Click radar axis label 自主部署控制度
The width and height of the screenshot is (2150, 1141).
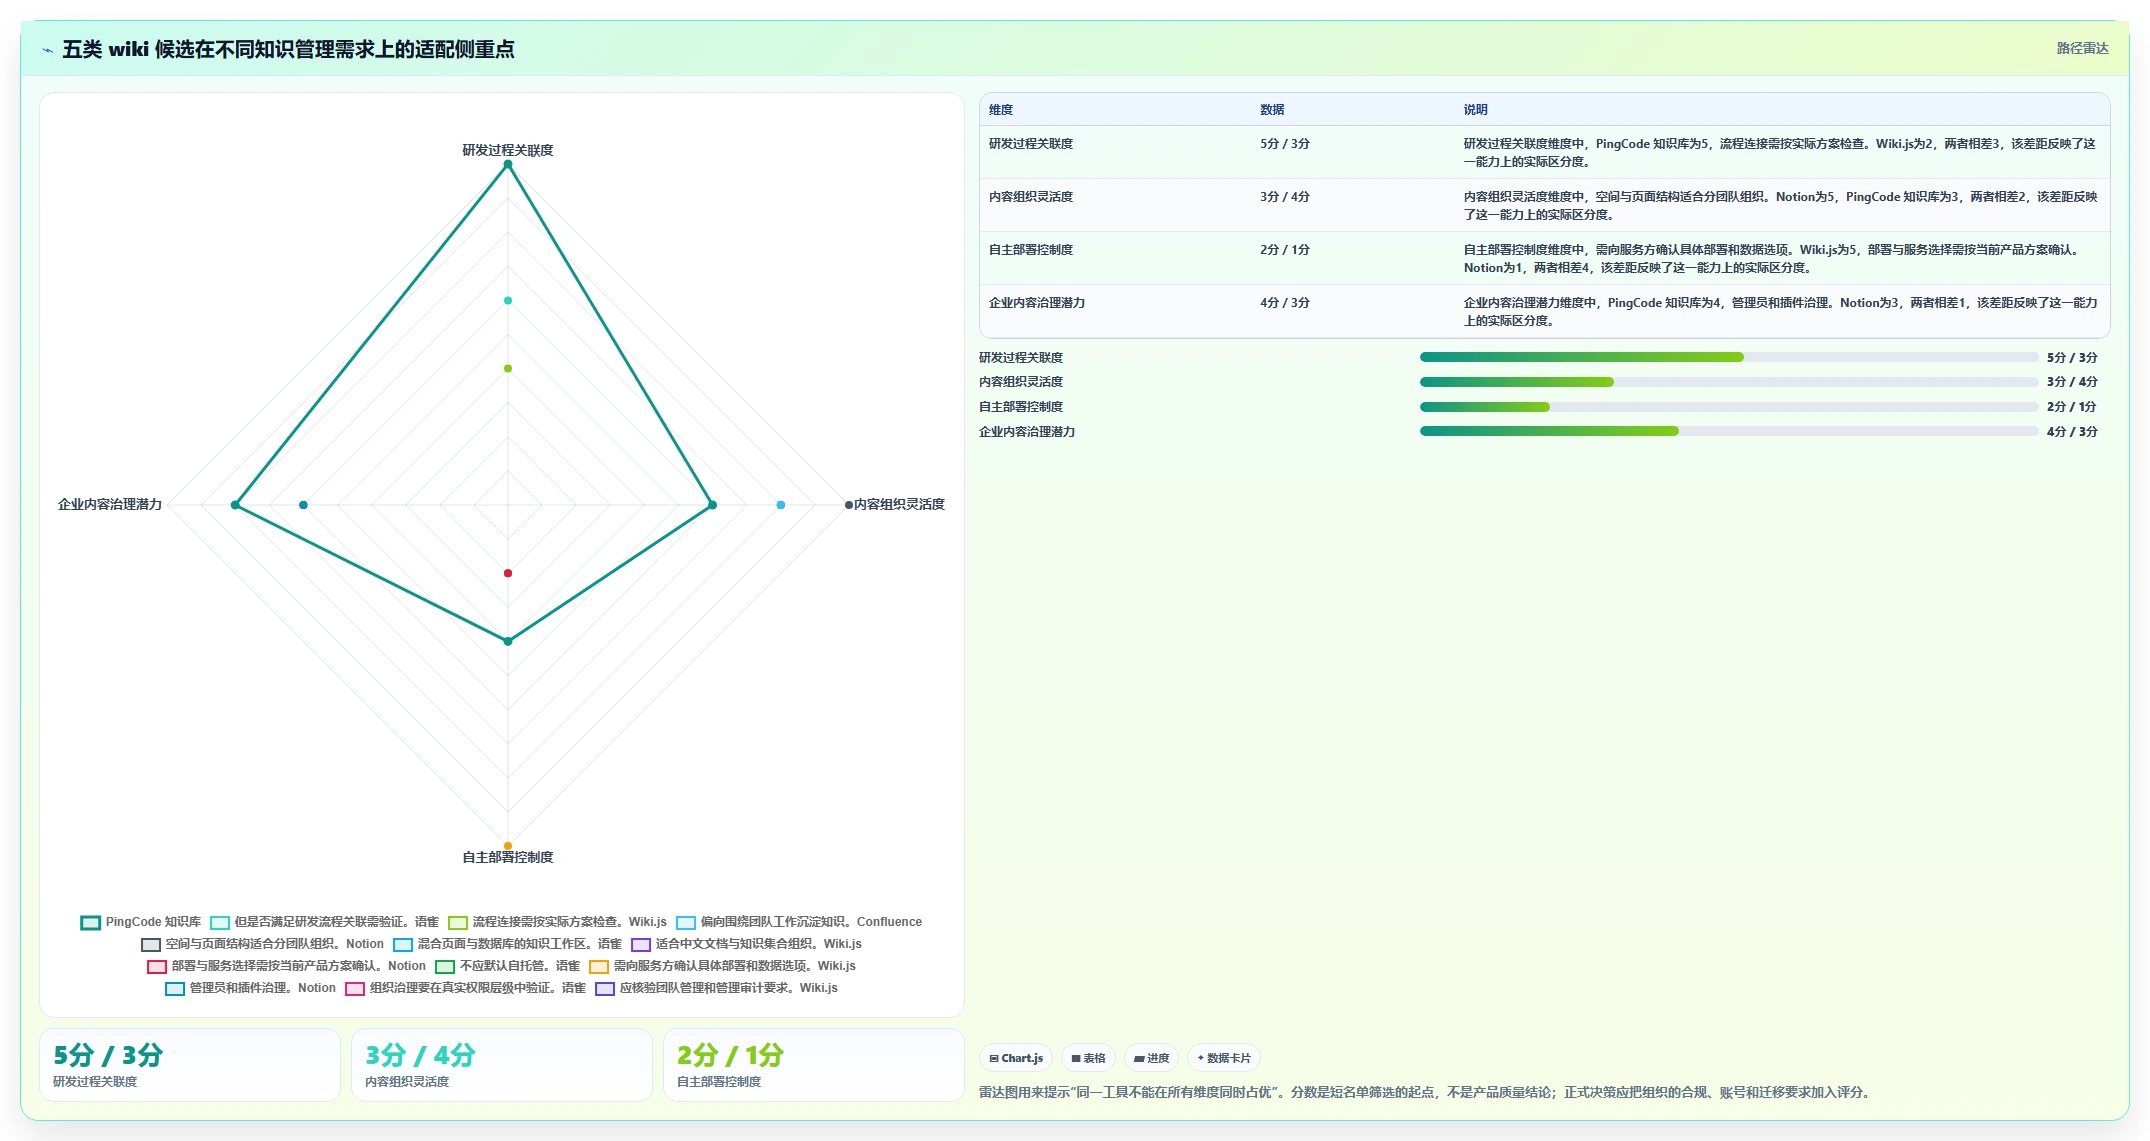(x=508, y=857)
